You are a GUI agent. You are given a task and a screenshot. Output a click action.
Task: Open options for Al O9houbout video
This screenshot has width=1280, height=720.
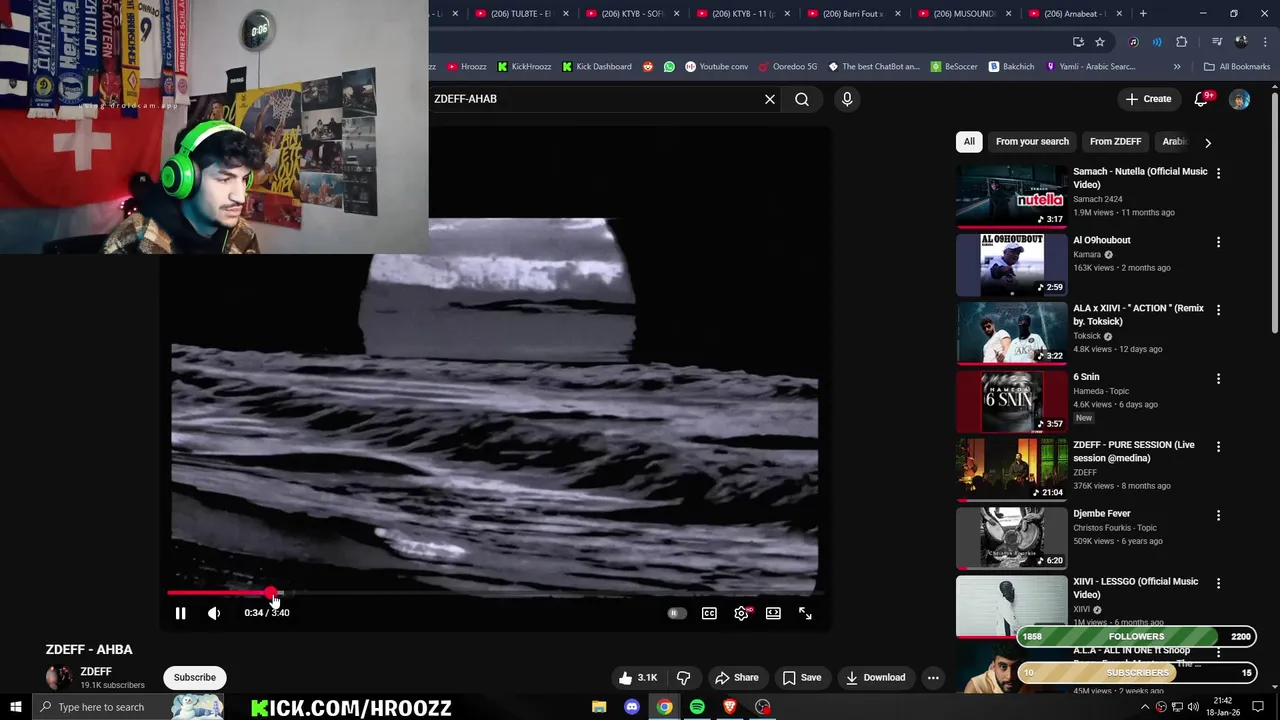click(x=1218, y=242)
